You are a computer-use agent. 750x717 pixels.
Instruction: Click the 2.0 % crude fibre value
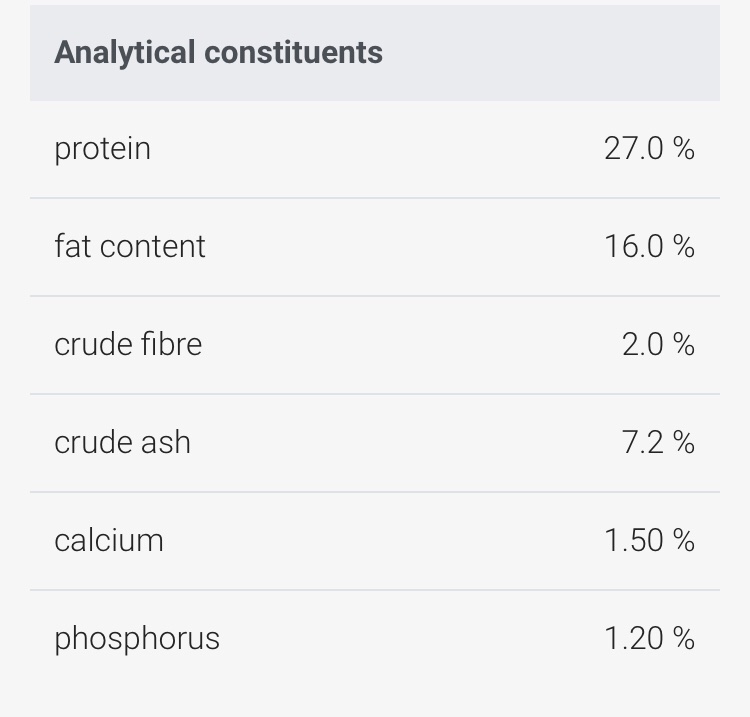click(658, 344)
